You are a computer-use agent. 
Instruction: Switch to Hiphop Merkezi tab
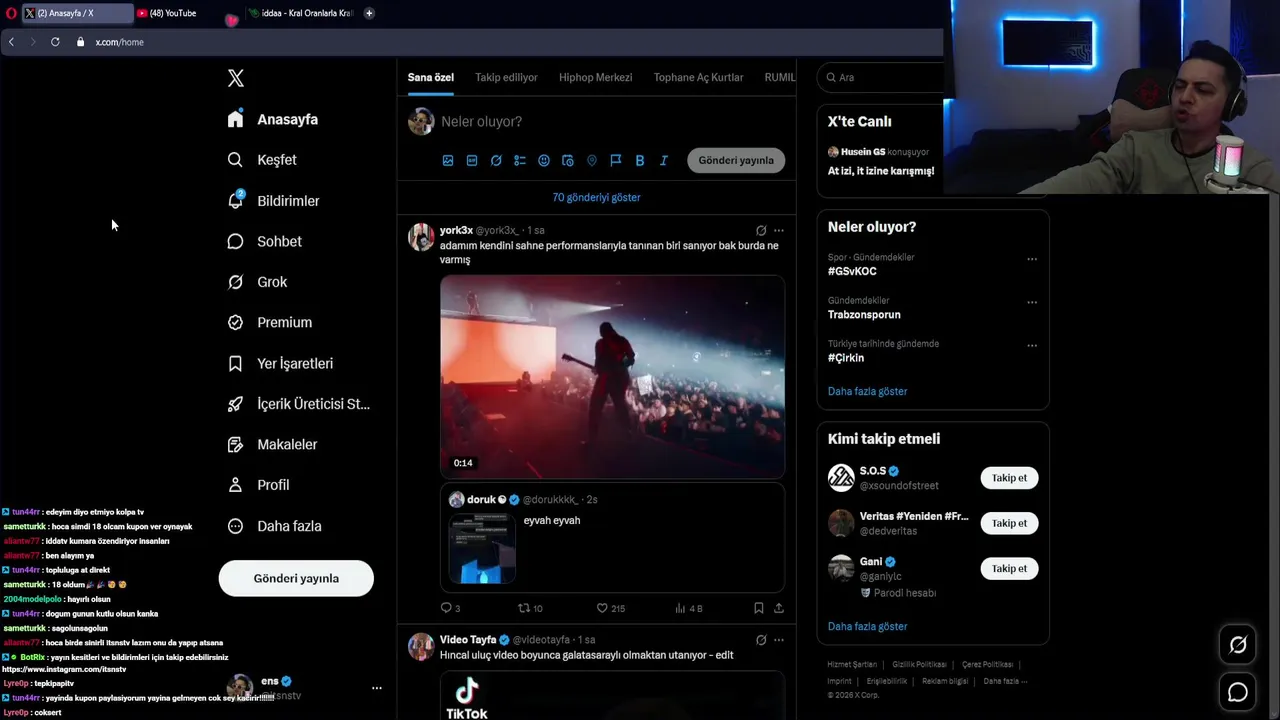coord(595,77)
